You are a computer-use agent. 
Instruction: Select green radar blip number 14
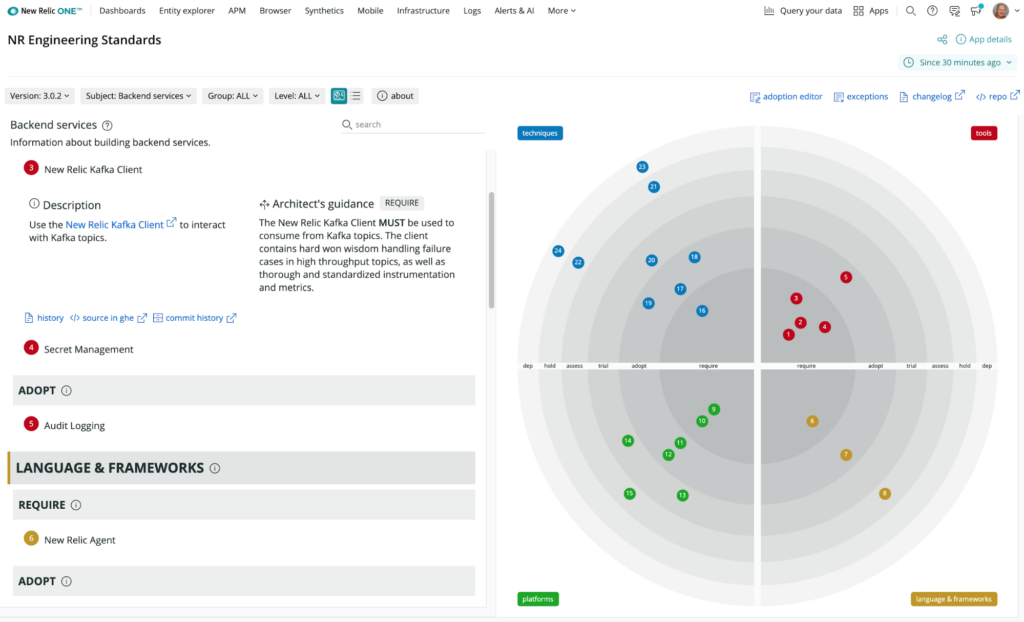[628, 441]
